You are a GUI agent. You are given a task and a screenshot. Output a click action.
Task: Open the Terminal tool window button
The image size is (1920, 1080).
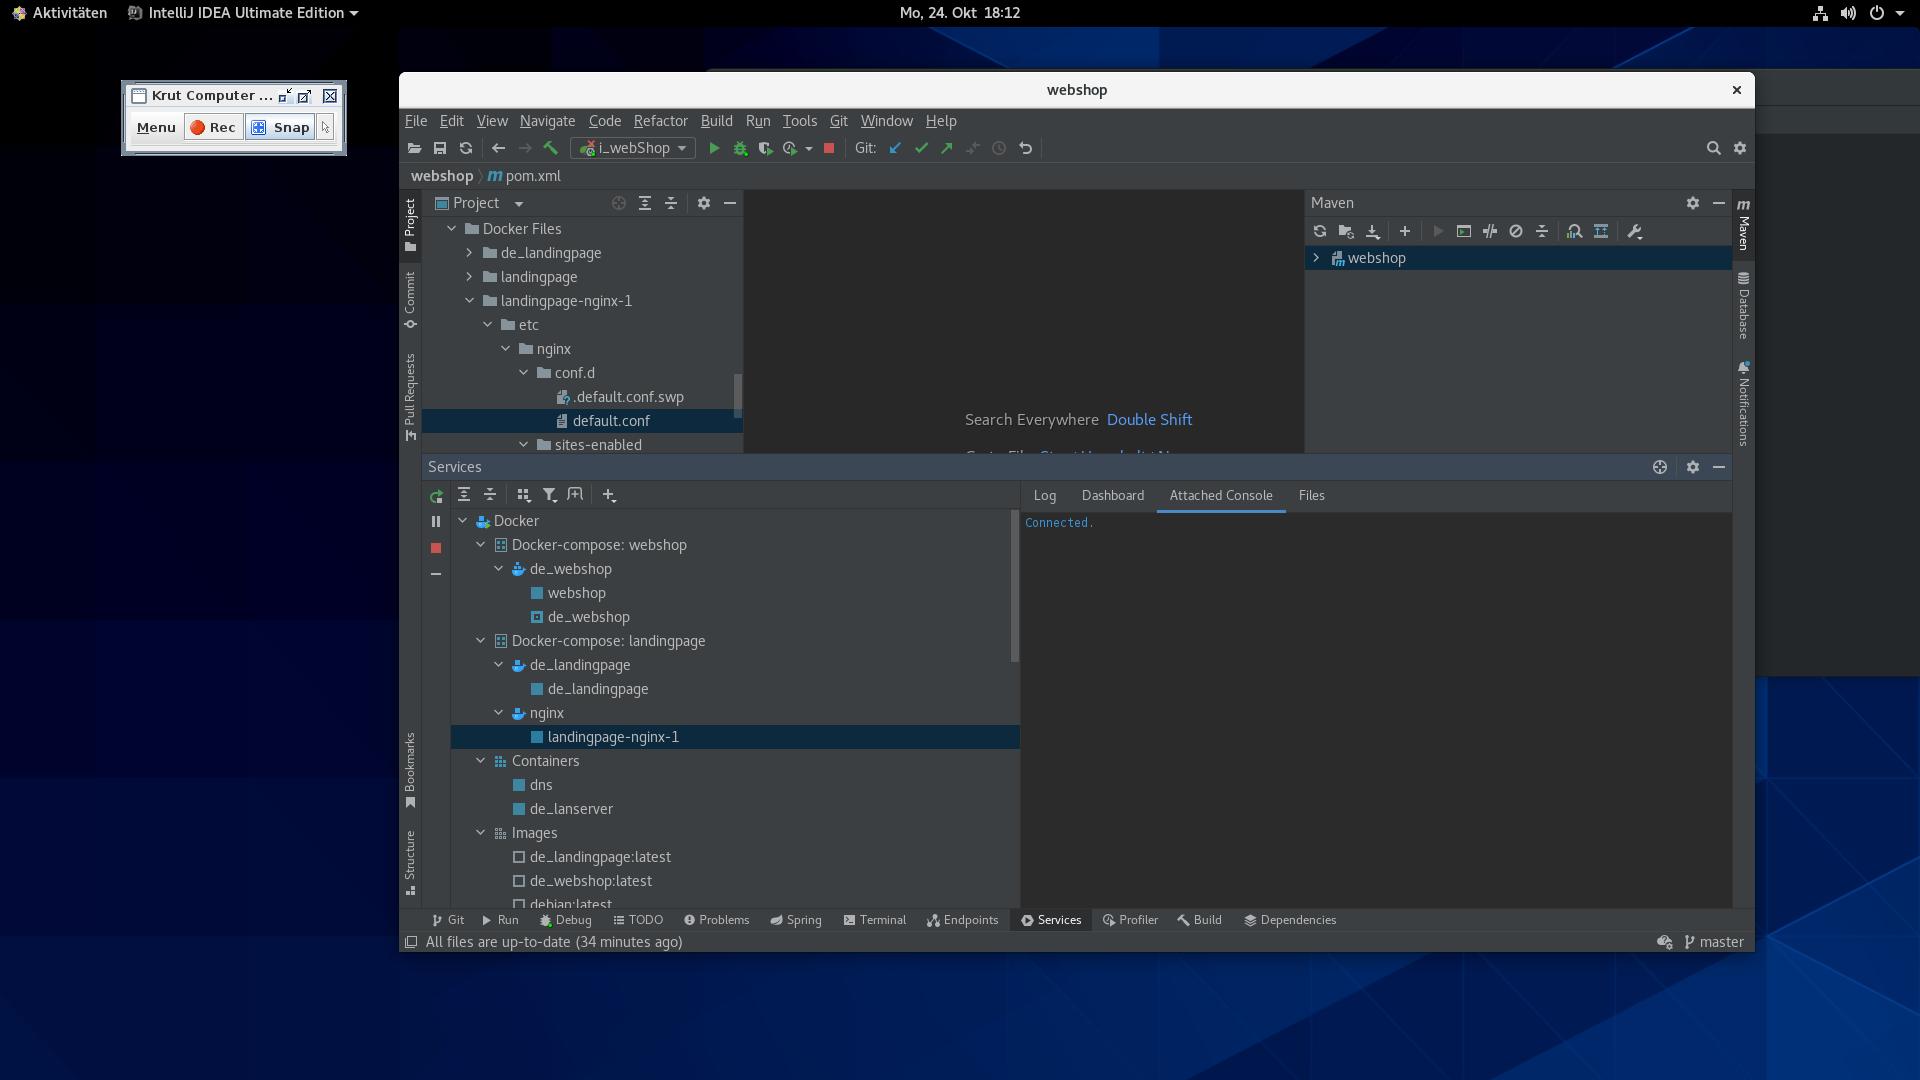pos(875,920)
